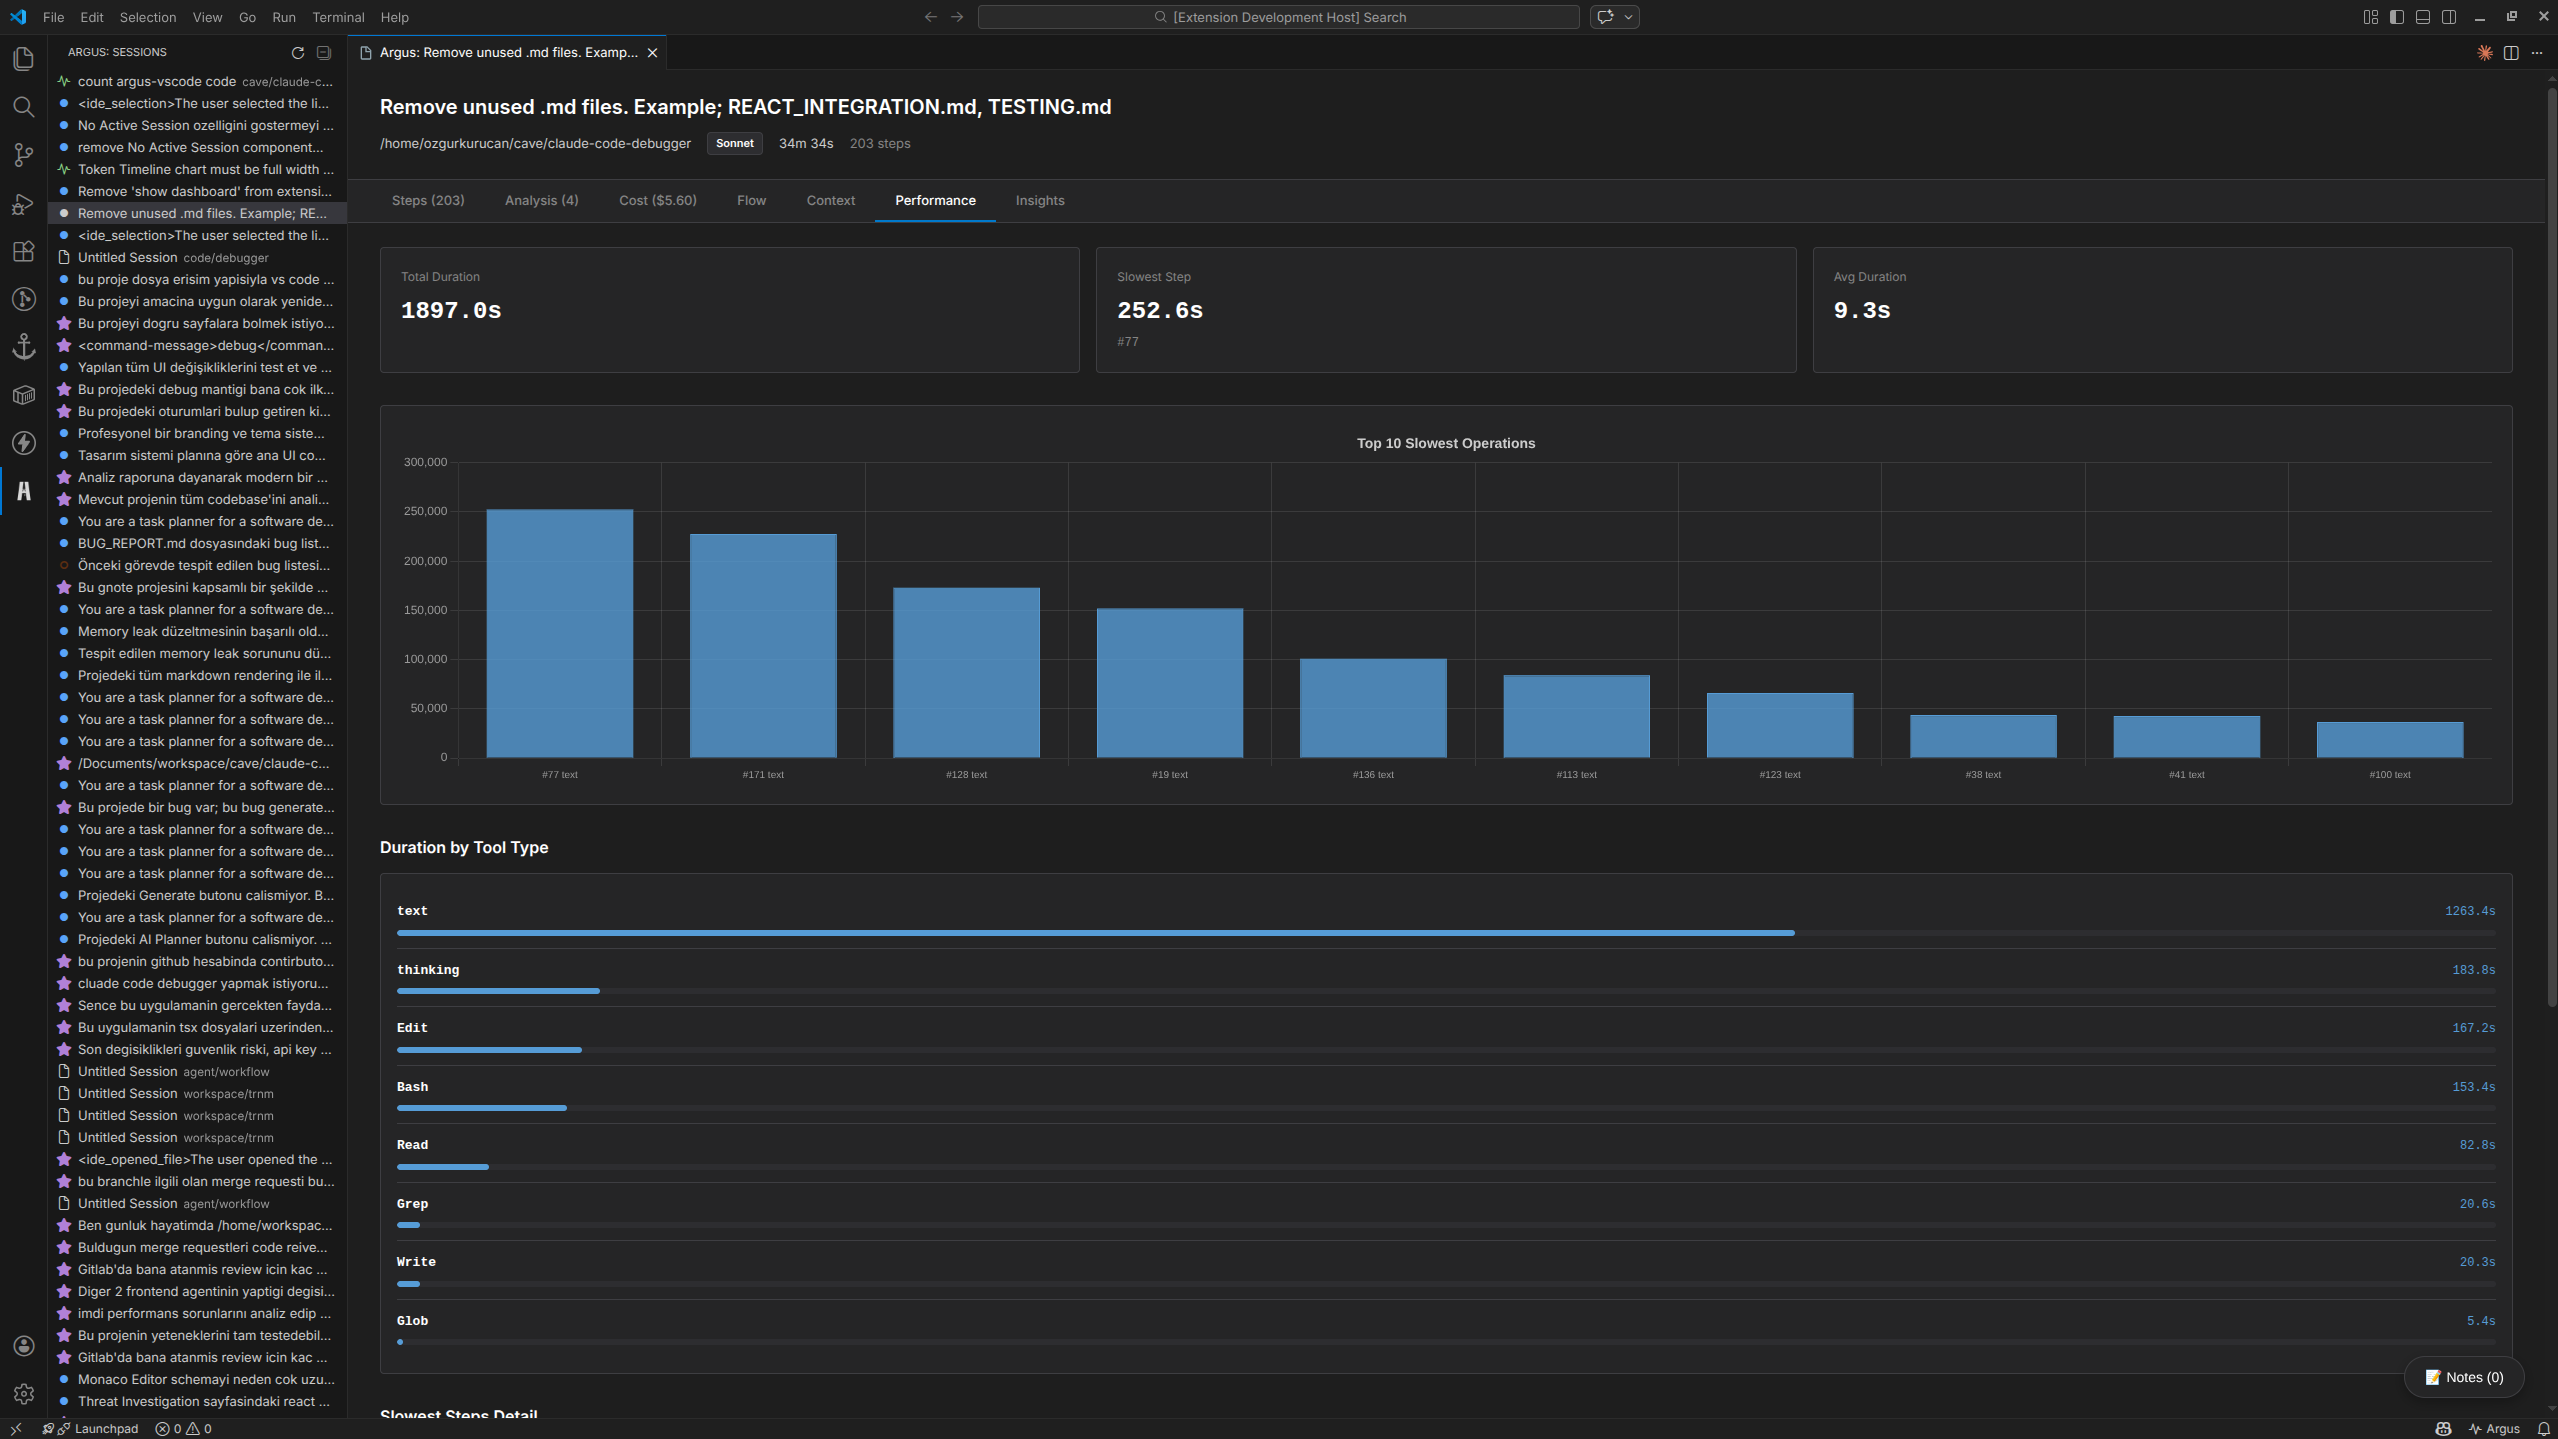Click the orange Argus starburst icon in editor toolbar
The width and height of the screenshot is (2558, 1439).
pos(2487,53)
